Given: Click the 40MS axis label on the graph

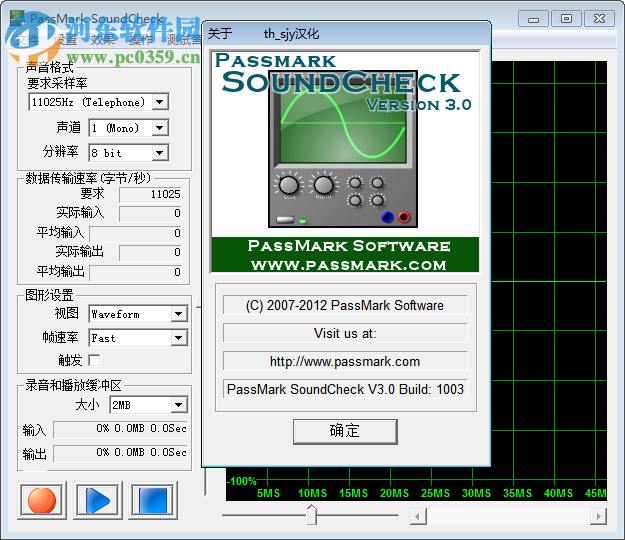Looking at the screenshot, I should click(558, 493).
